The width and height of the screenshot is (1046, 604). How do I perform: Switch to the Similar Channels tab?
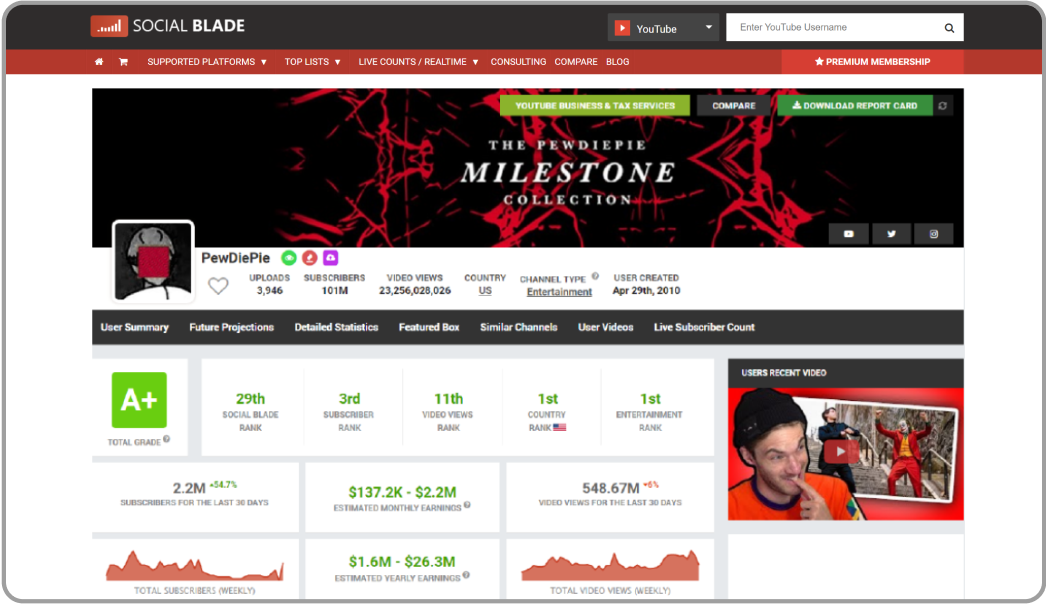coord(519,327)
